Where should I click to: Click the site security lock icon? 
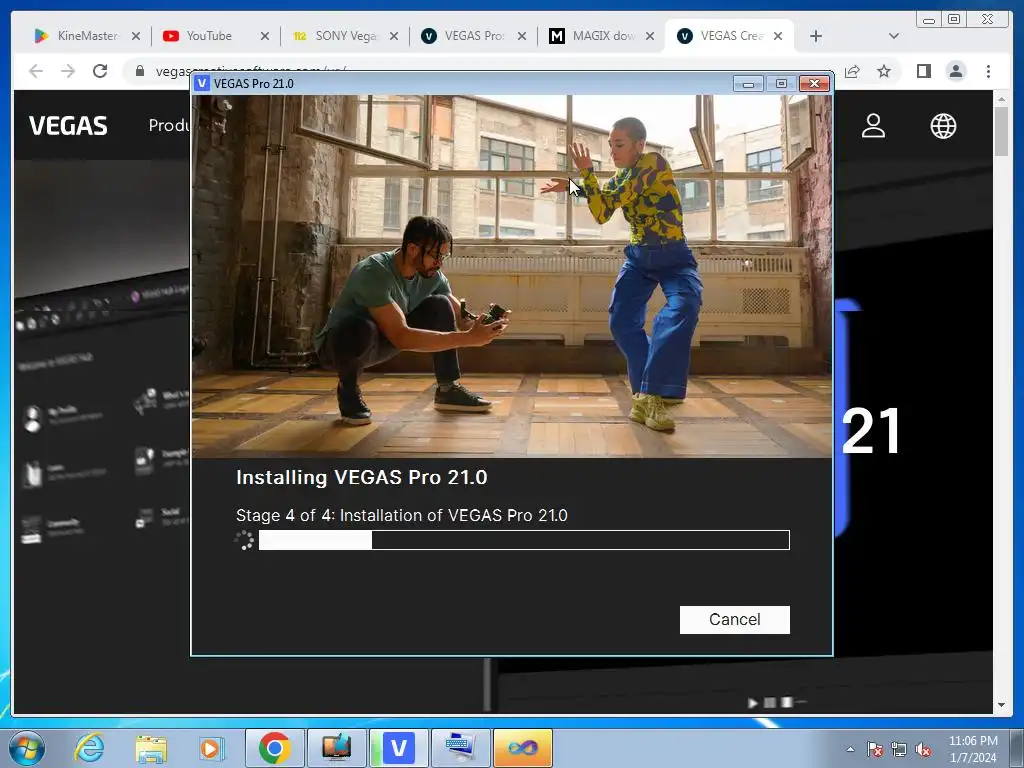point(140,71)
